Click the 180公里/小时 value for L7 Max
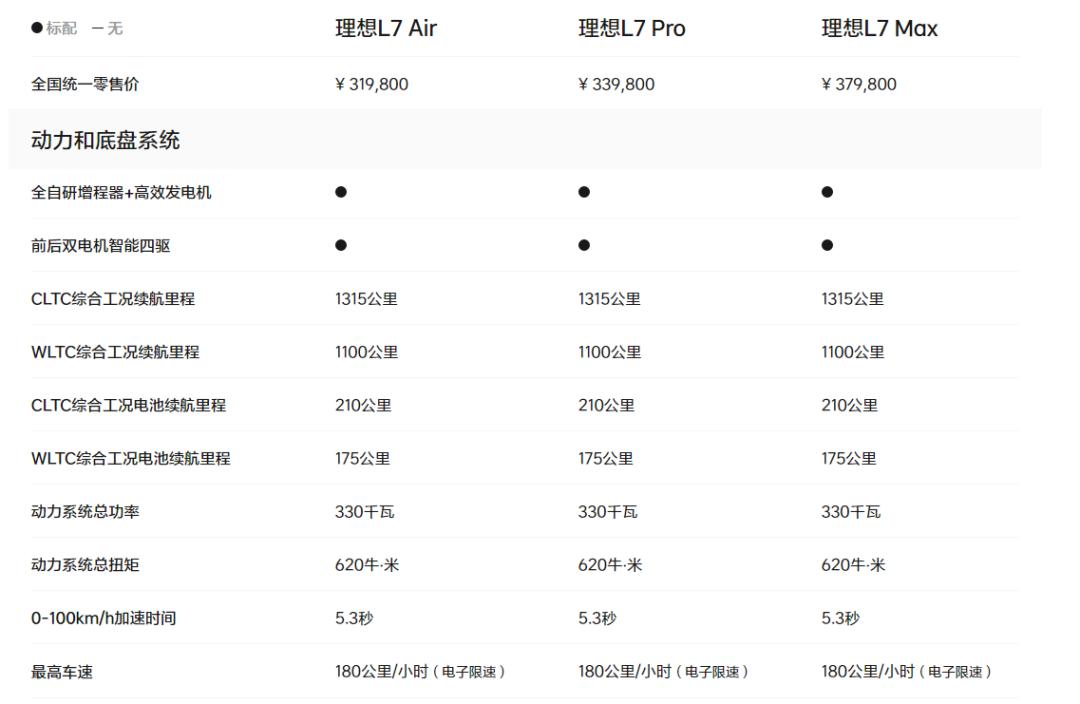The height and width of the screenshot is (704, 1080). pyautogui.click(x=907, y=671)
